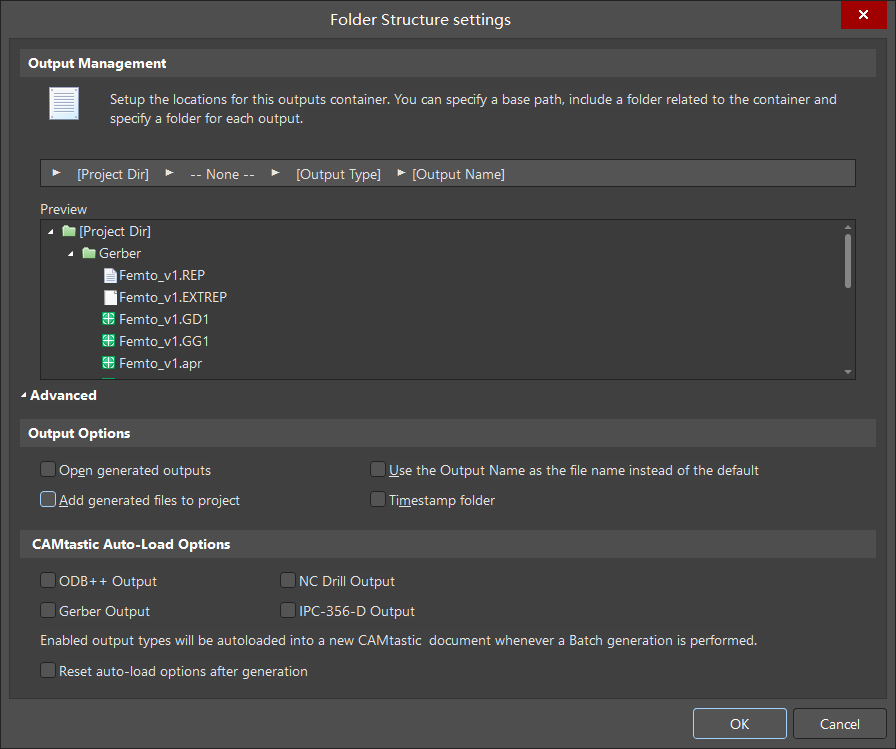896x749 pixels.
Task: Toggle the Timestamp folder checkbox
Action: 378,499
